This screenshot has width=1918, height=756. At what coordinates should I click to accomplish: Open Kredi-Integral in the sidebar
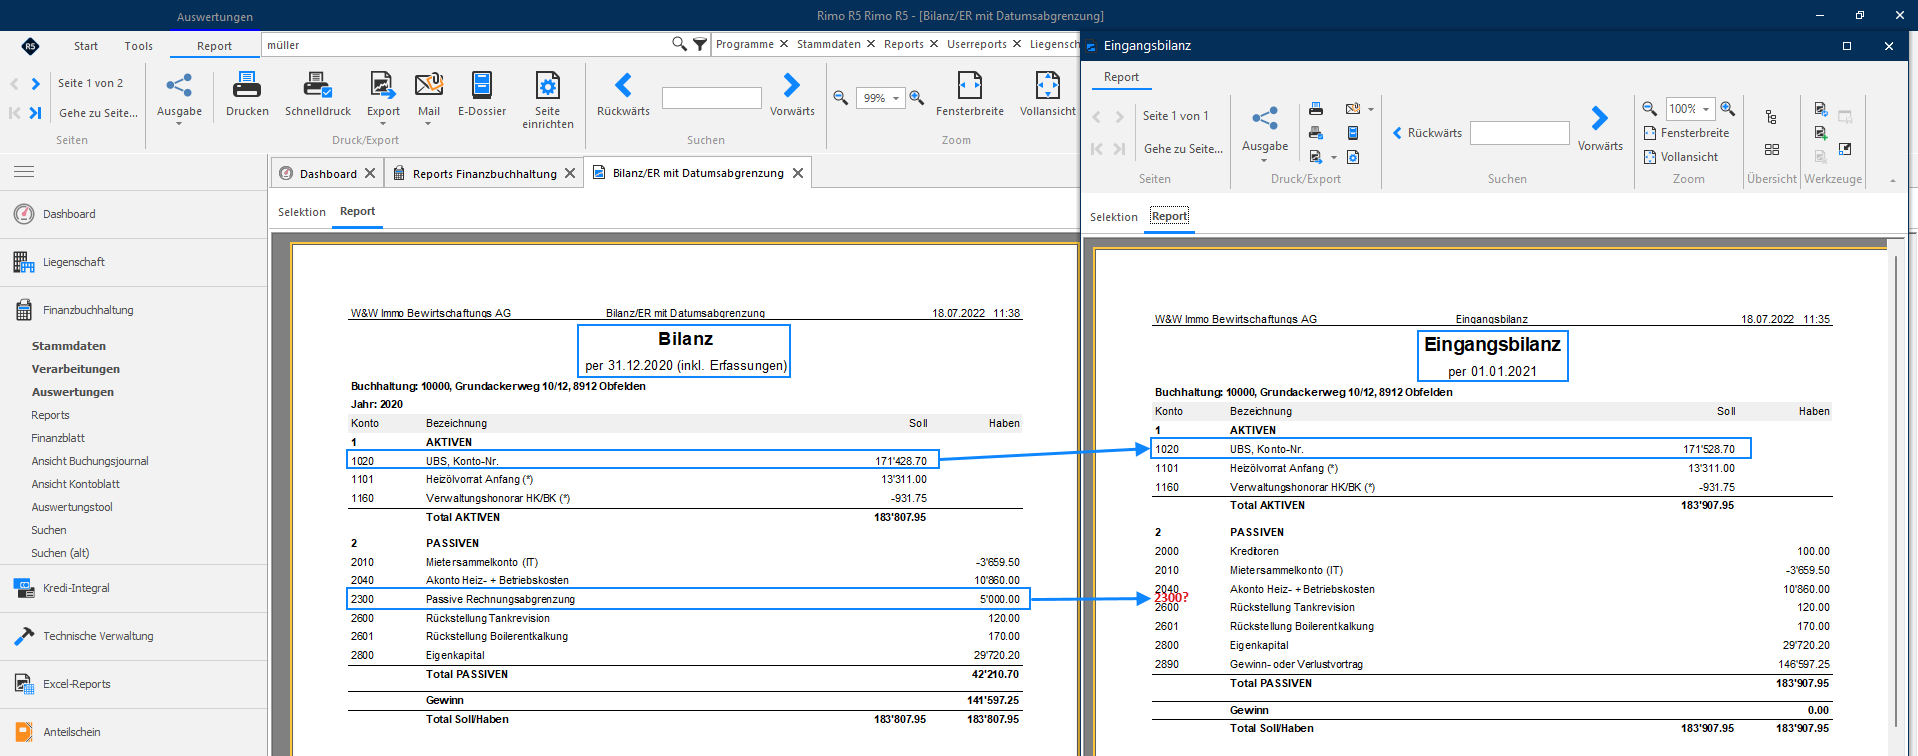(76, 588)
